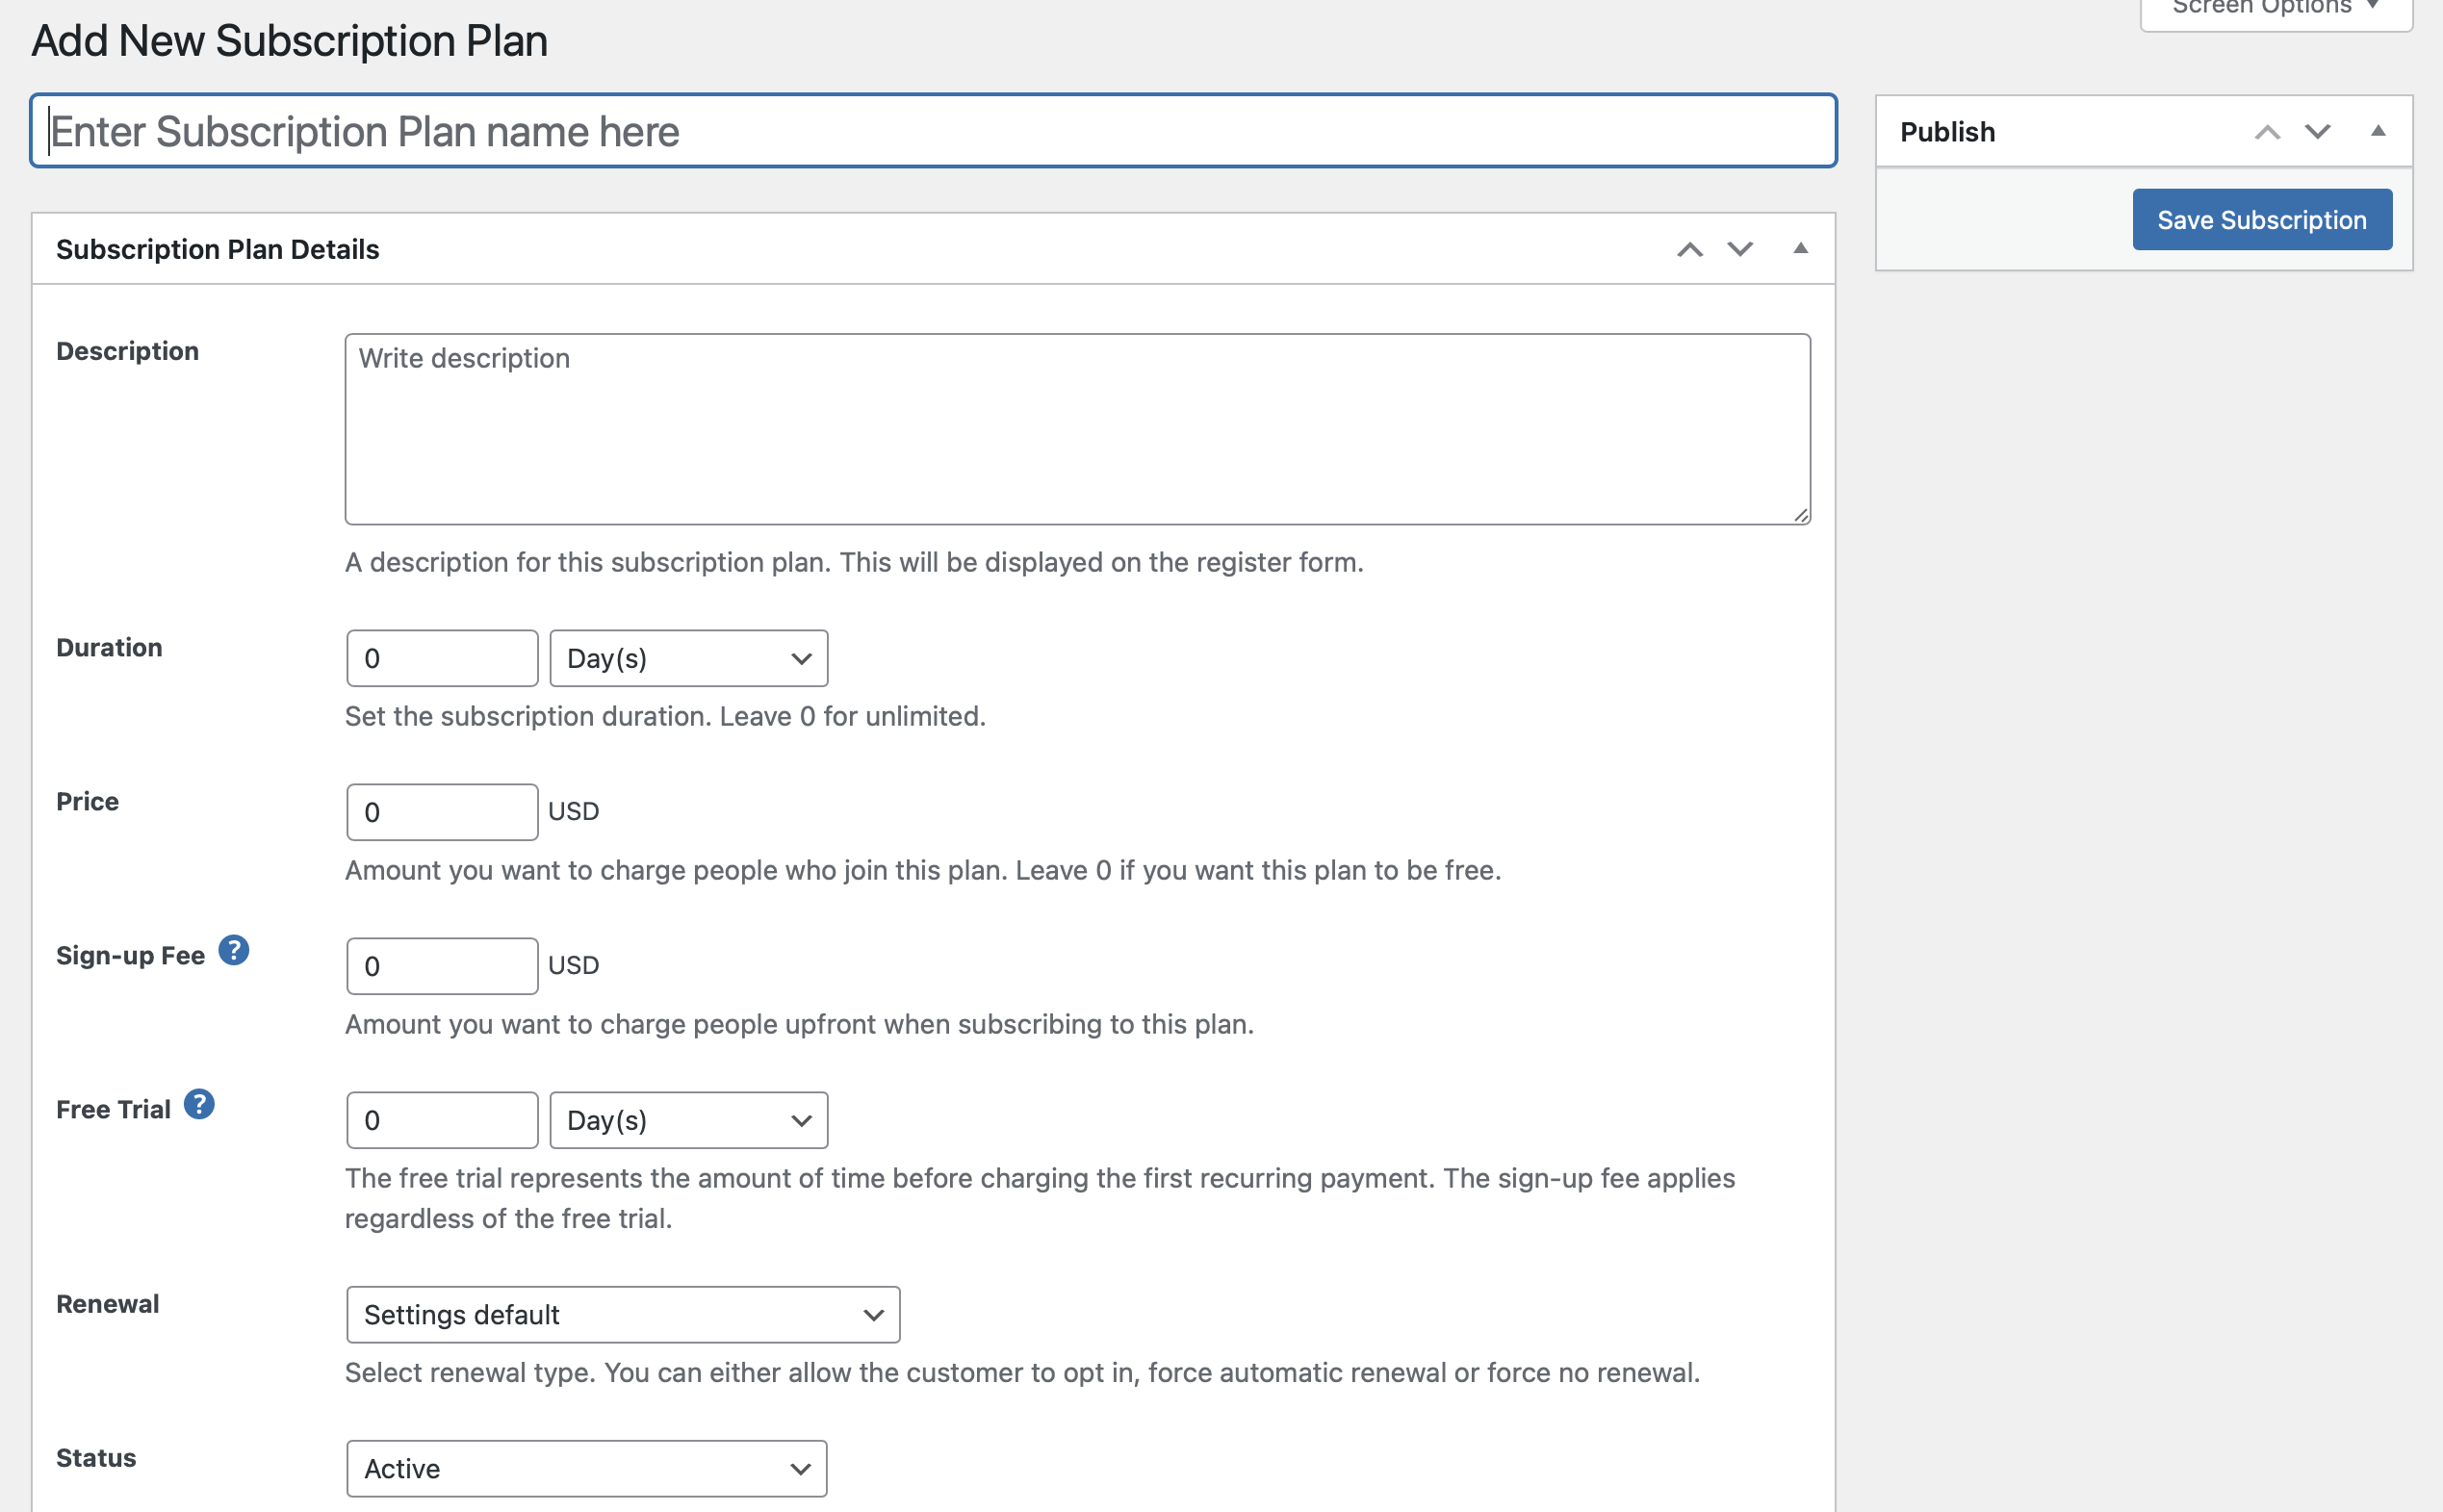The image size is (2443, 1512).
Task: Set the Price field to 0 USD
Action: click(442, 811)
